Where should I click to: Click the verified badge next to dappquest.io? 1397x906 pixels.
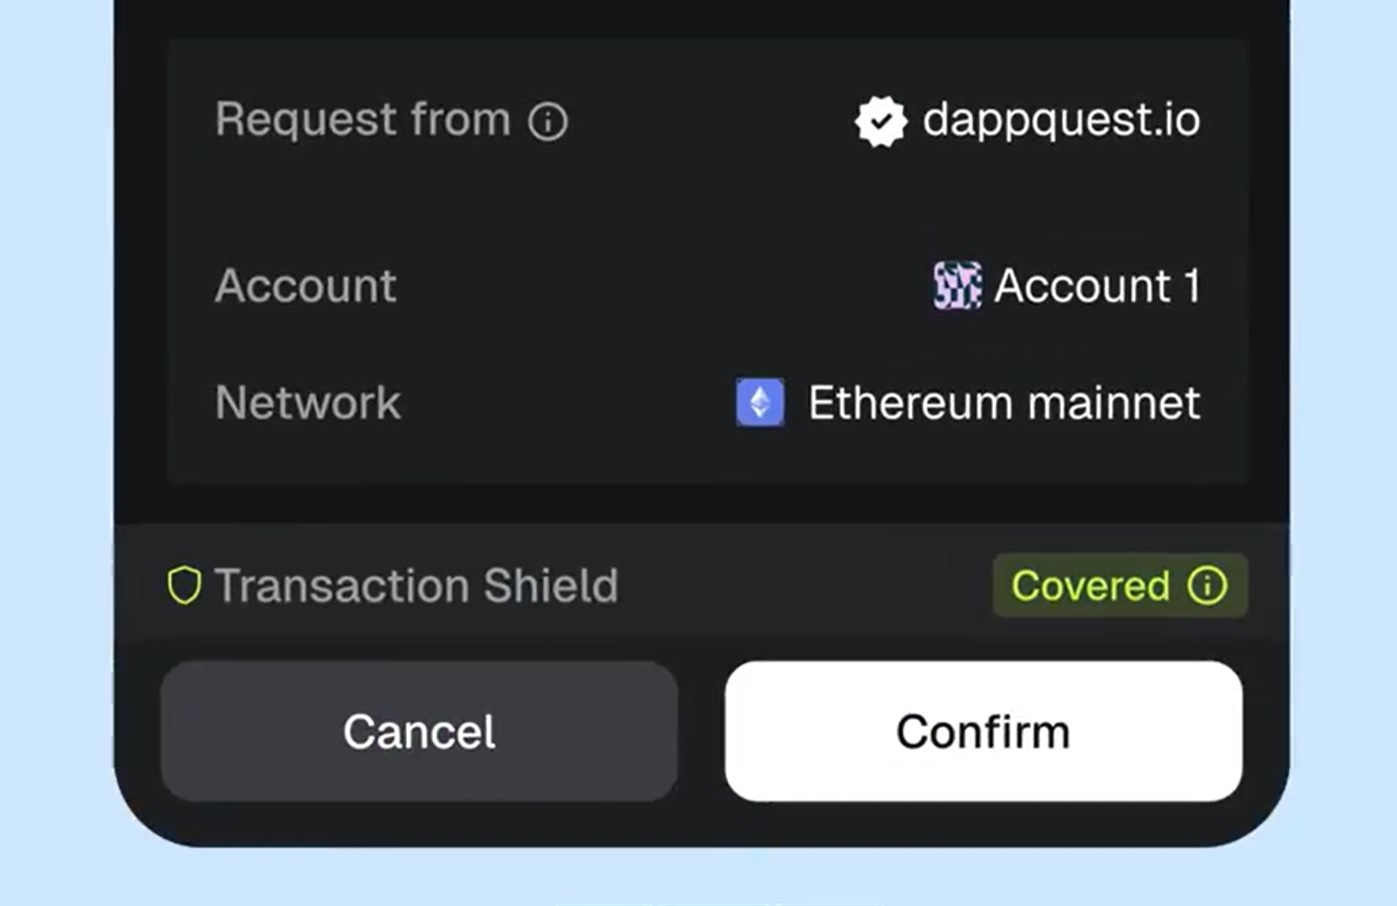click(879, 120)
